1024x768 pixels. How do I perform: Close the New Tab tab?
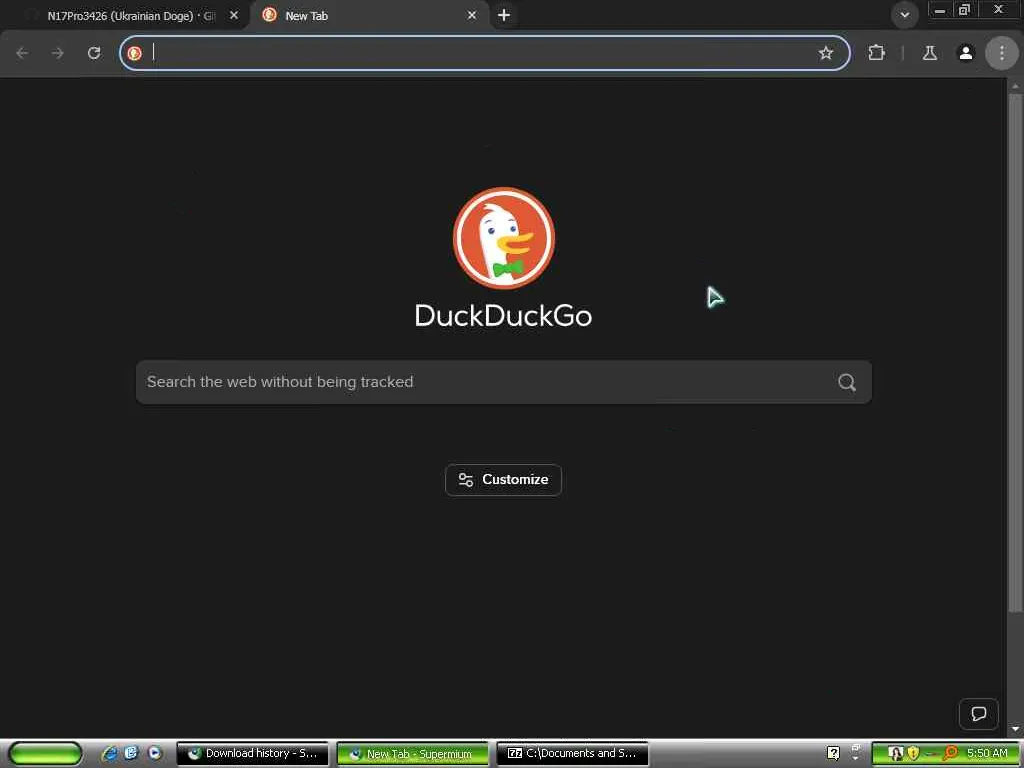(472, 15)
